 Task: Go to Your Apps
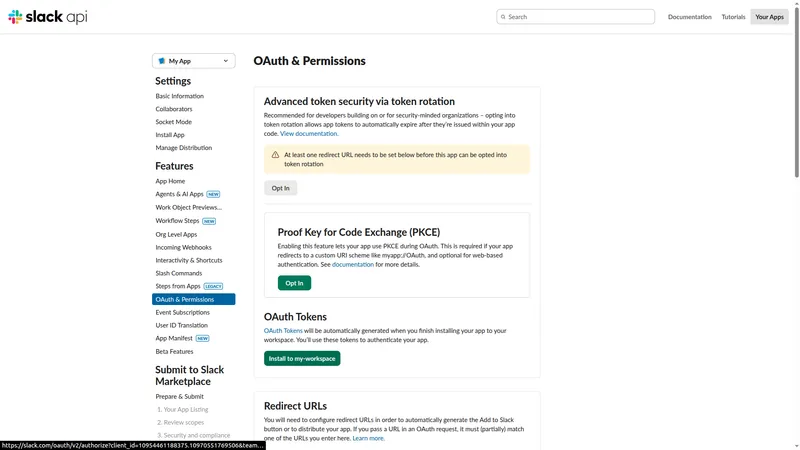point(769,17)
